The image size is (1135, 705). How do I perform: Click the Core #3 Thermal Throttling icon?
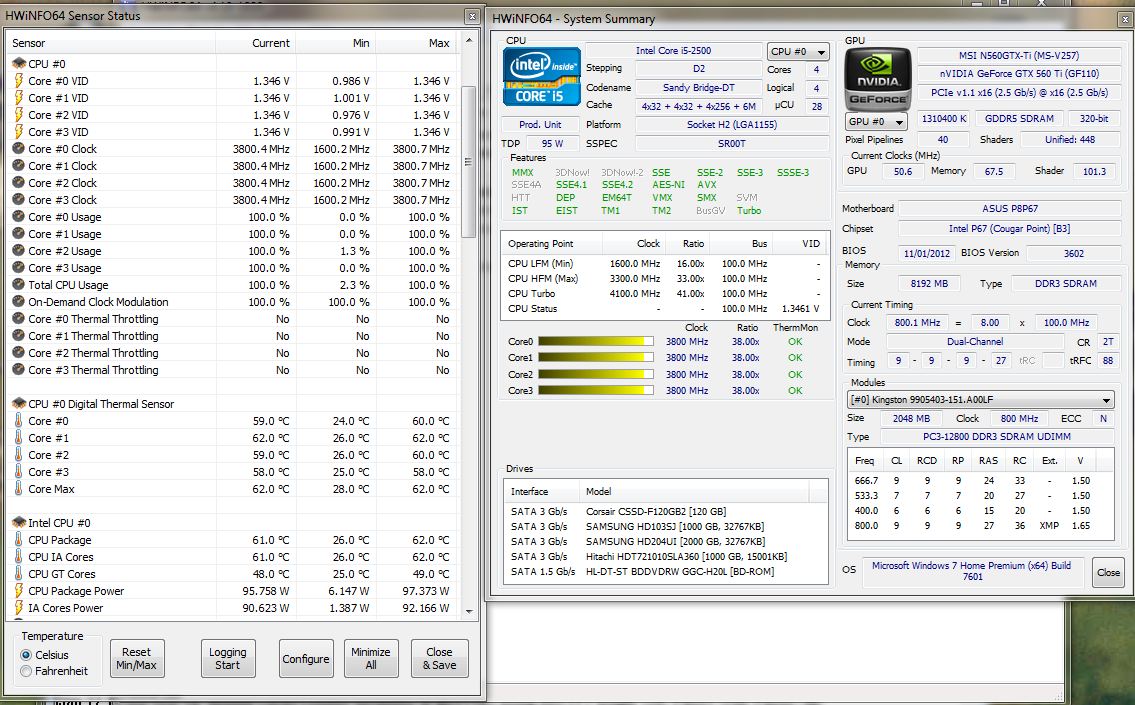coord(19,370)
